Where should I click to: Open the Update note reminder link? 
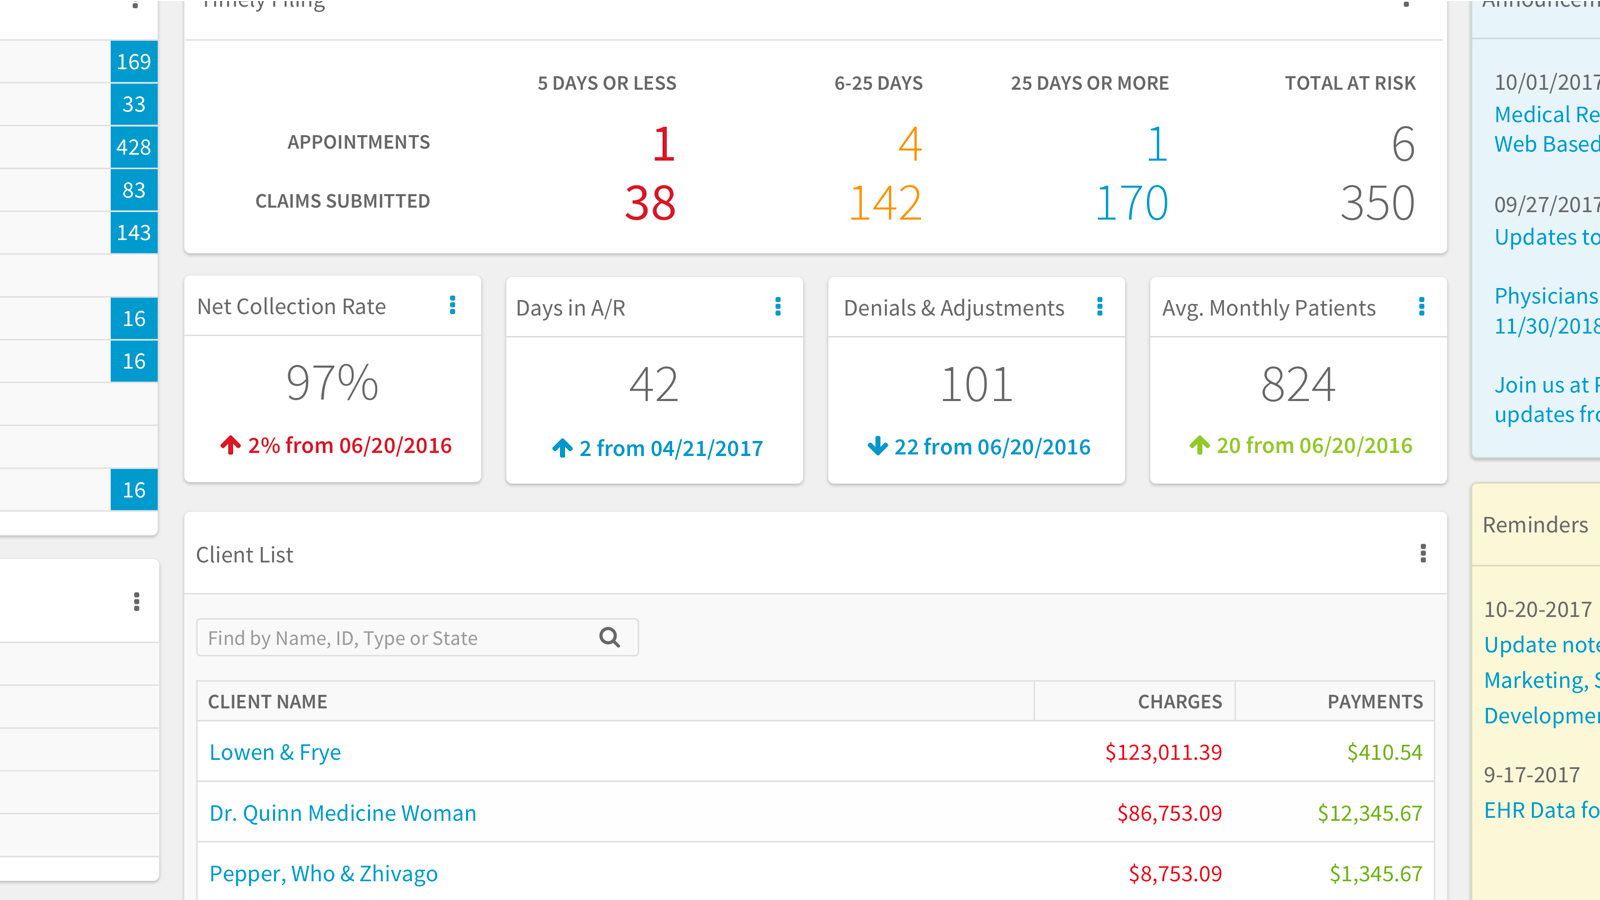coord(1541,645)
